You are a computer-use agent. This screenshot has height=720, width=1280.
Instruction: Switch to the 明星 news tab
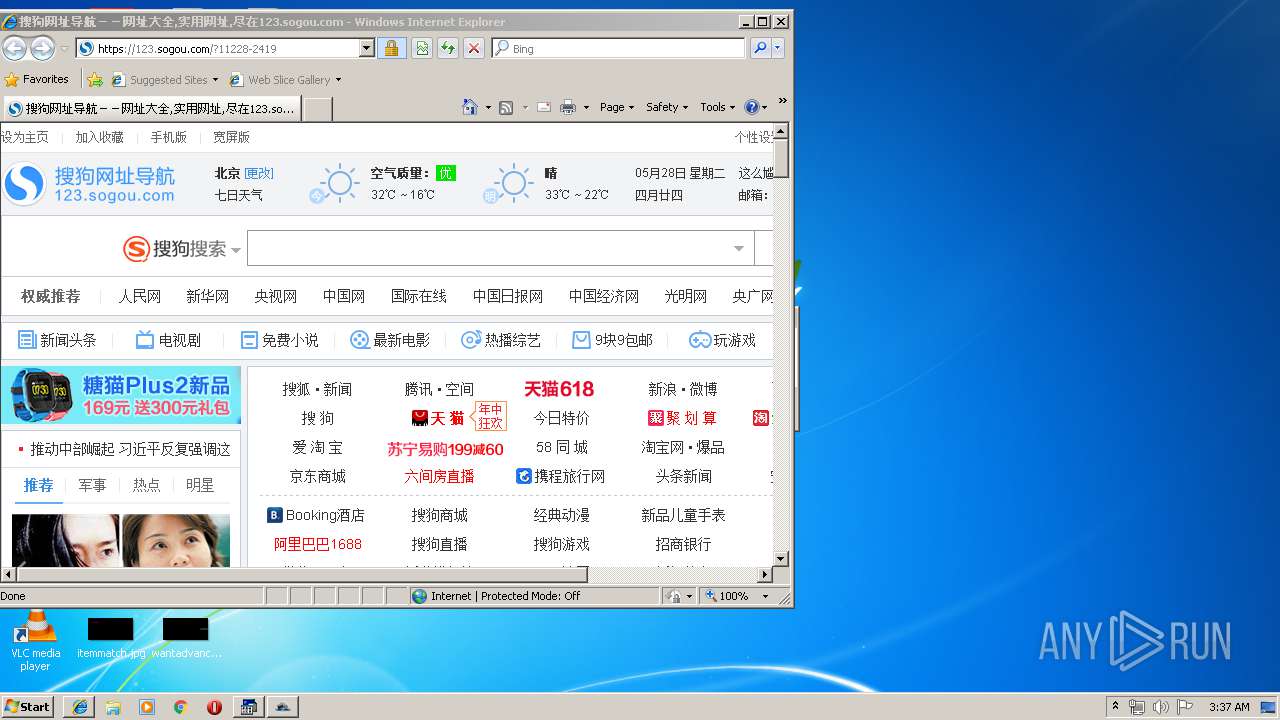click(200, 485)
